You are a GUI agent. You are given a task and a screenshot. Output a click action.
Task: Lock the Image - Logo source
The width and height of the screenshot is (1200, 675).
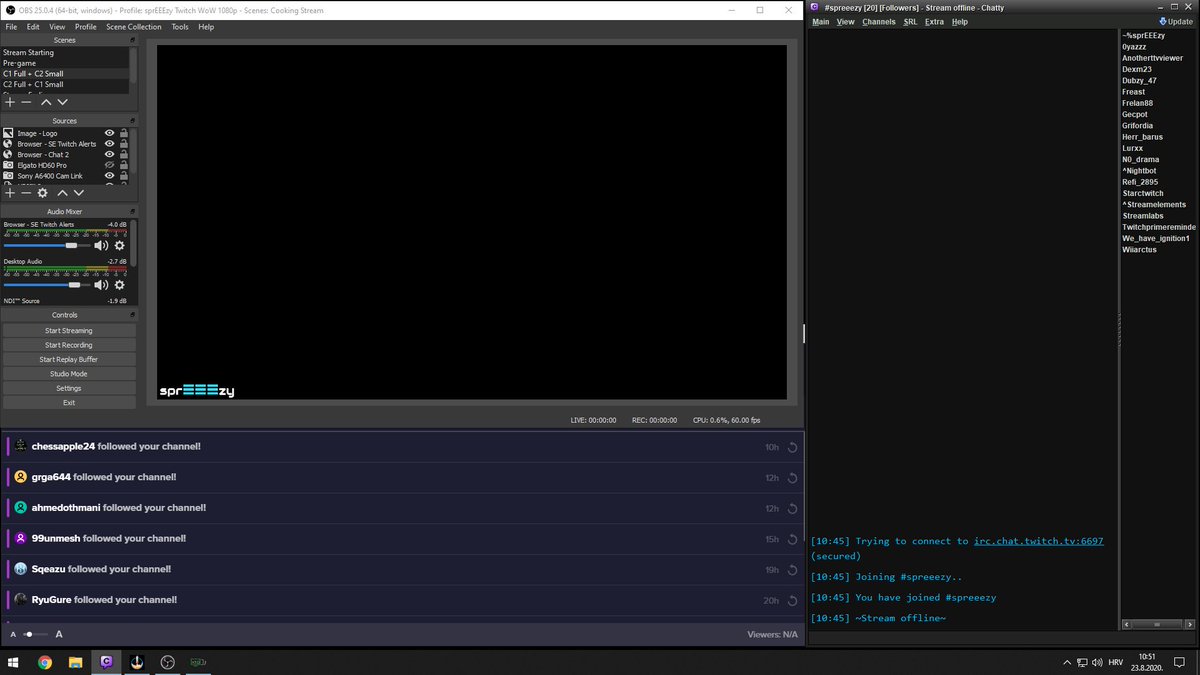(x=124, y=133)
